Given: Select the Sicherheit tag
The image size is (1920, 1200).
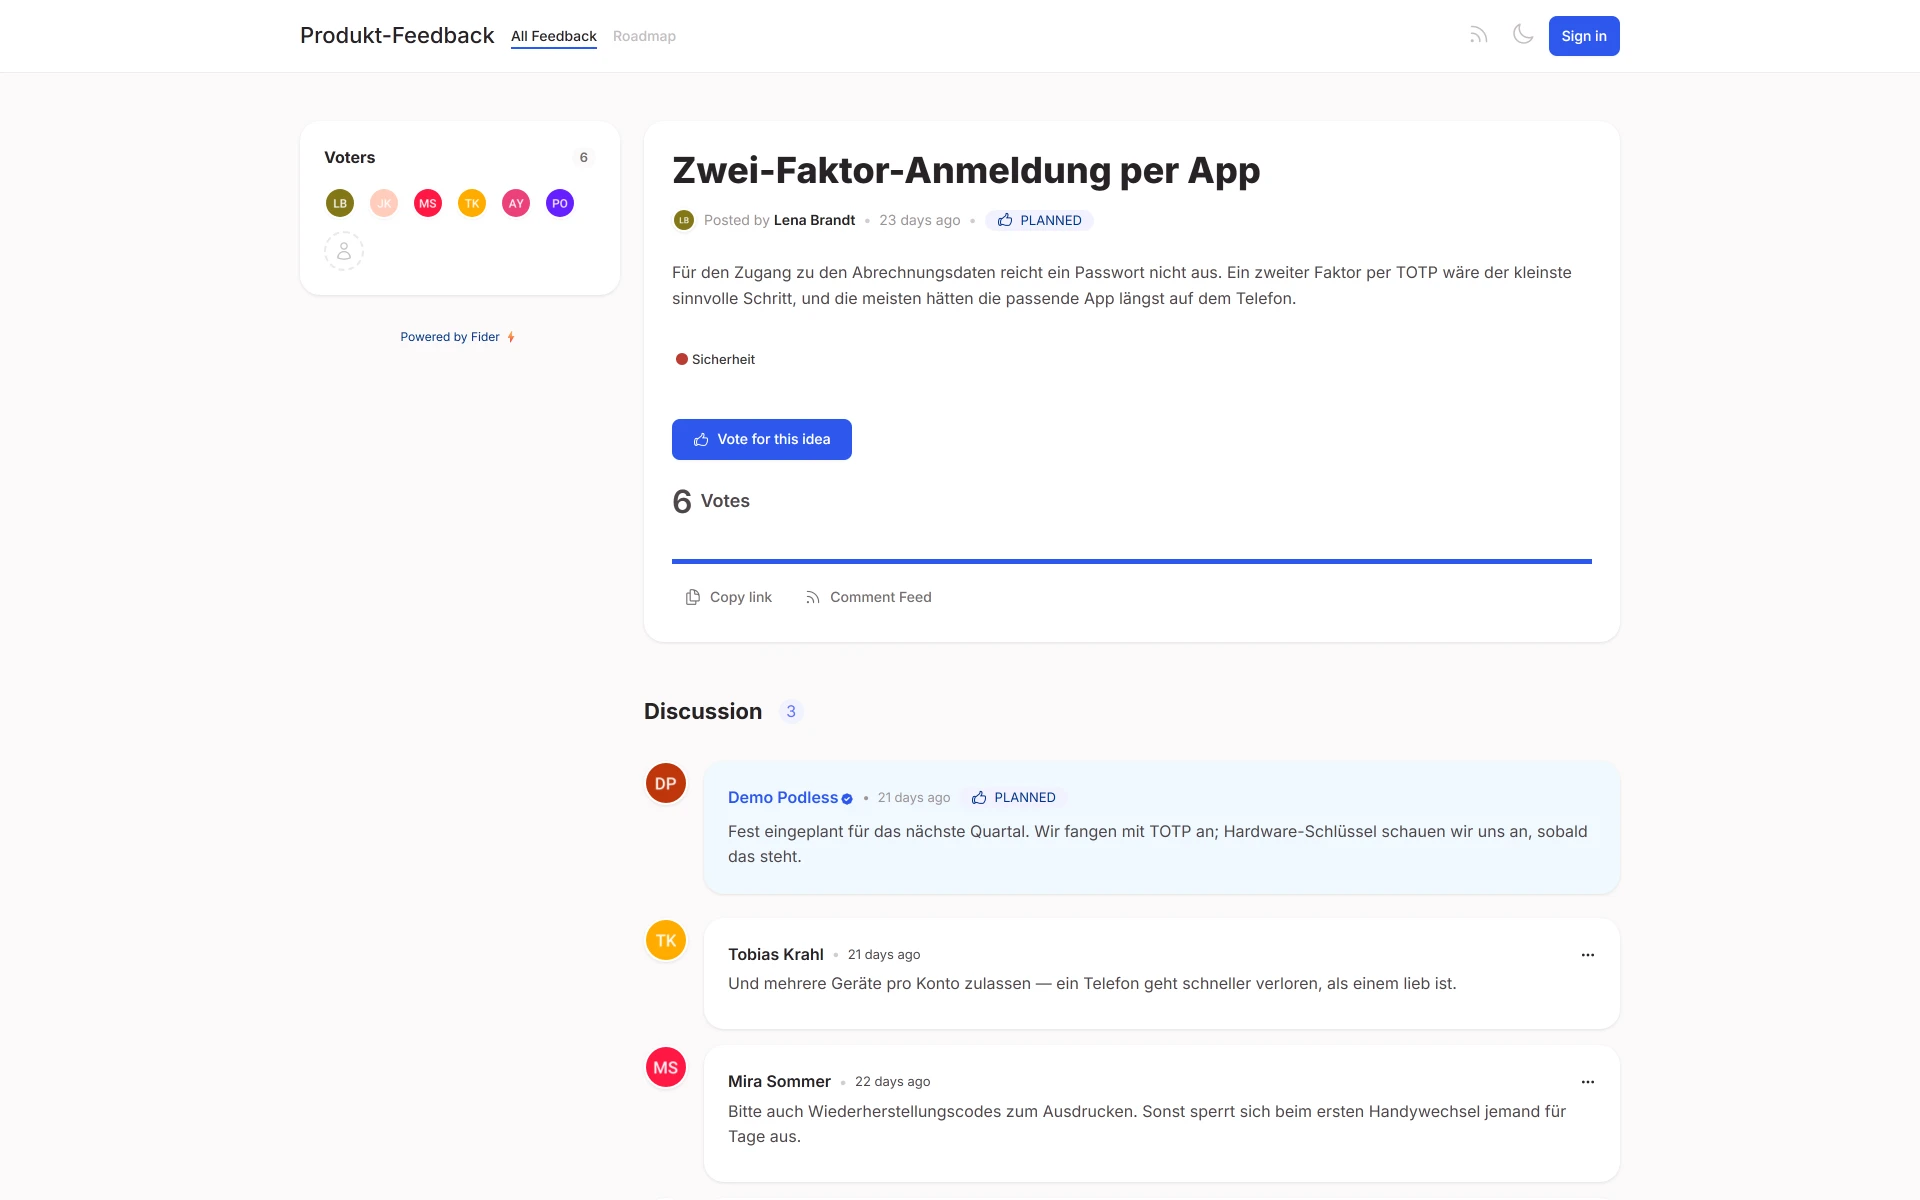Looking at the screenshot, I should pos(715,359).
